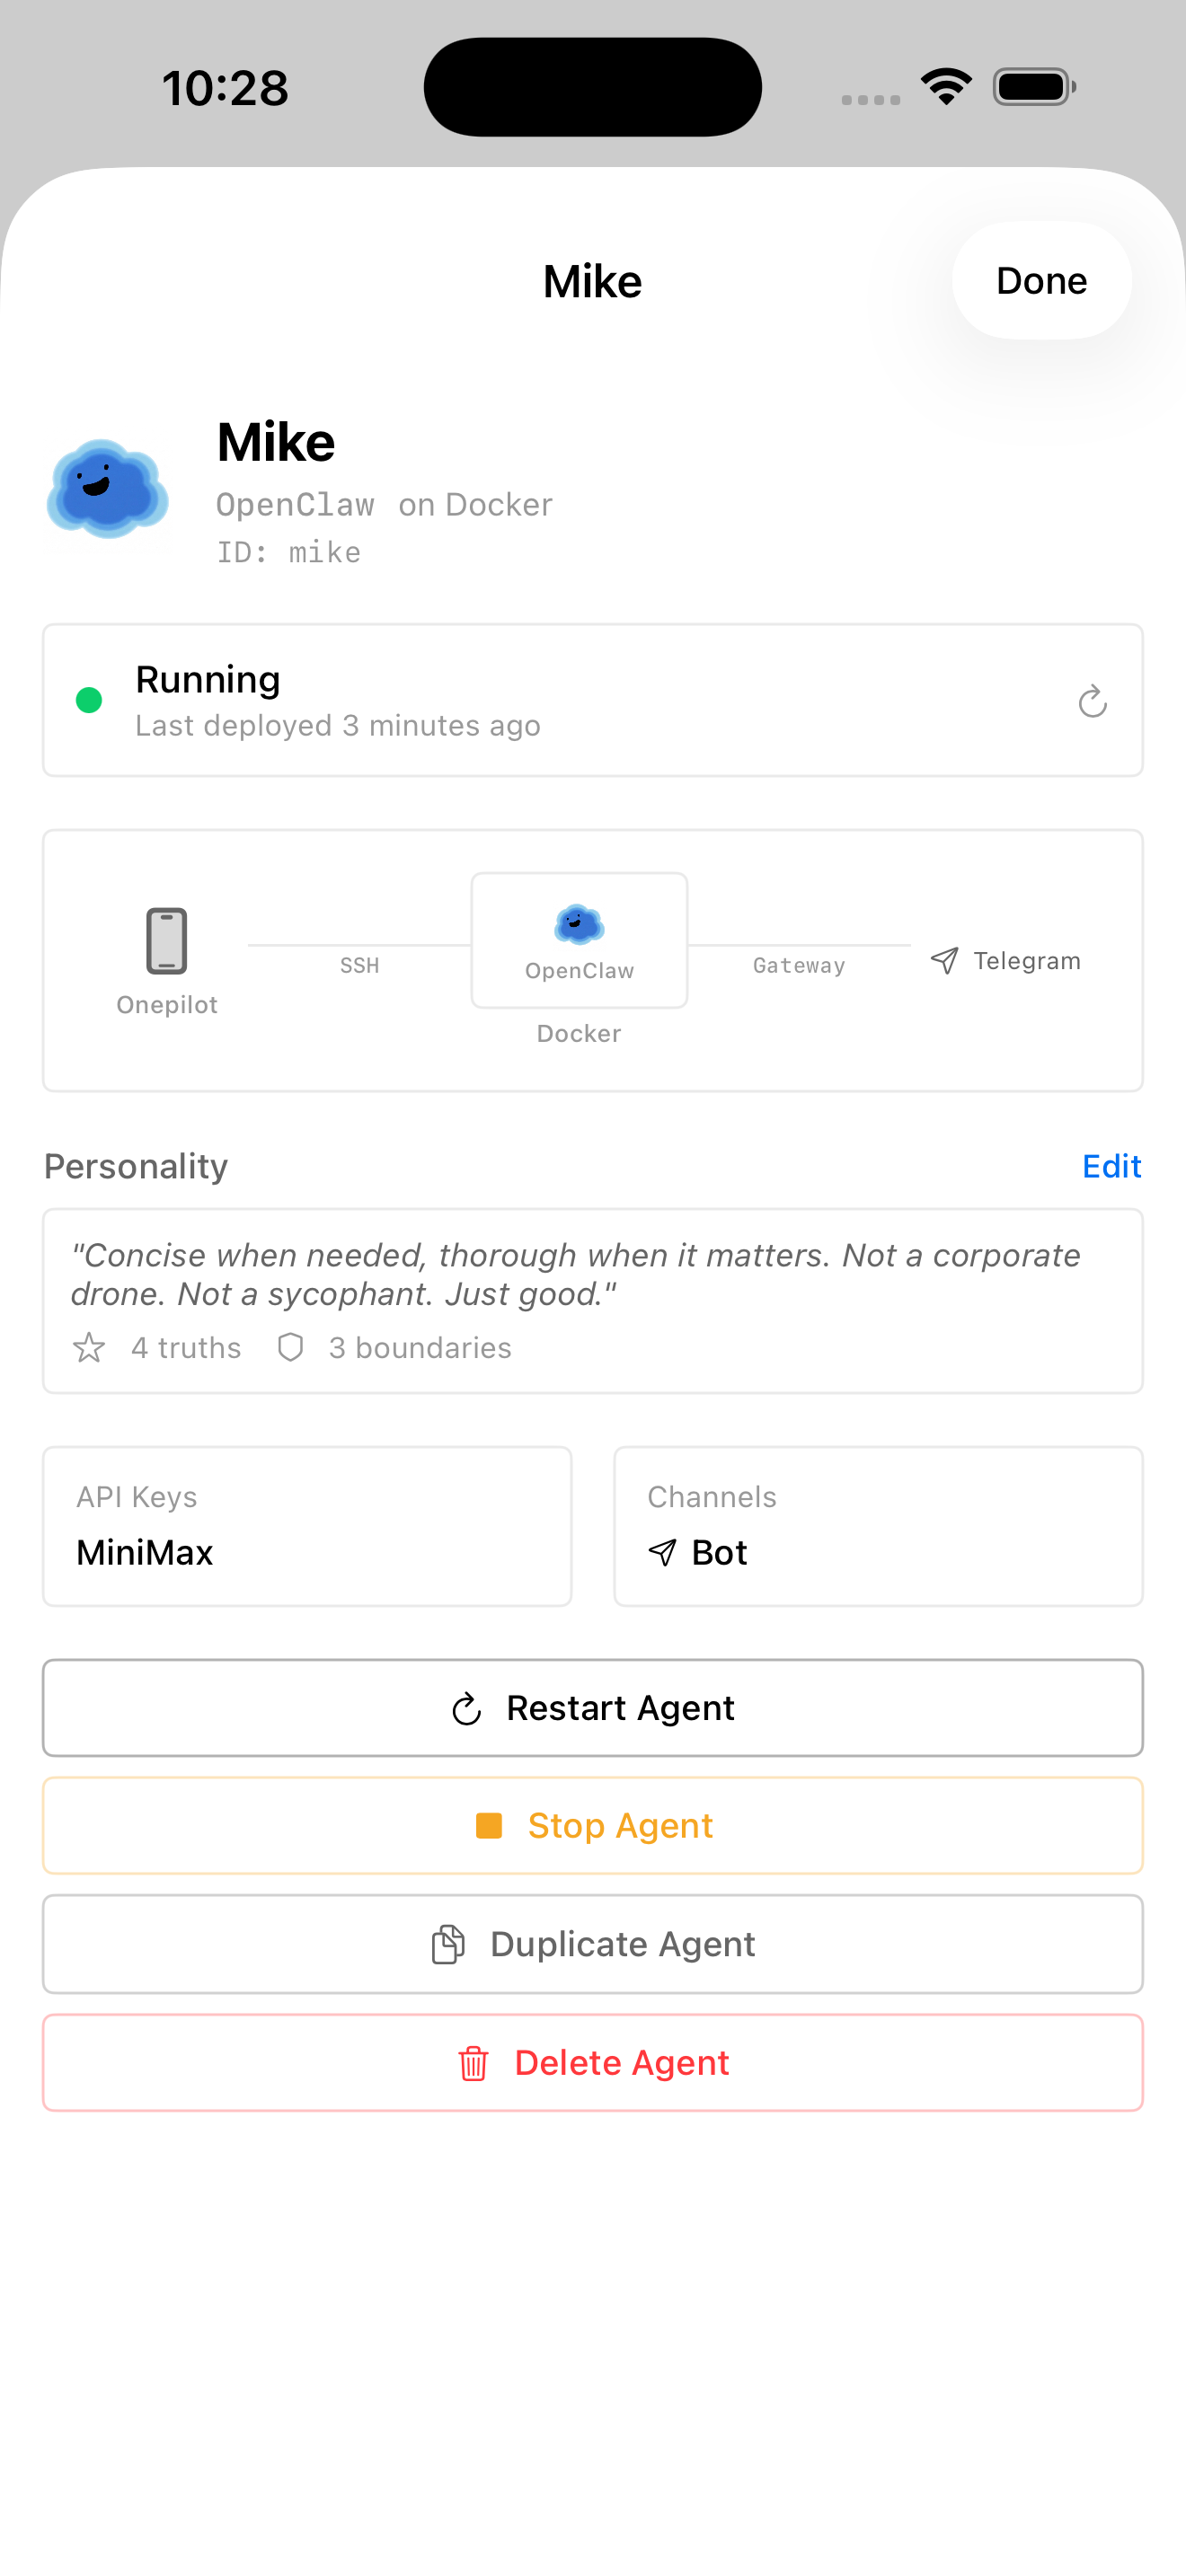Viewport: 1186px width, 2576px height.
Task: Open the API Keys MiniMax card
Action: [x=307, y=1526]
